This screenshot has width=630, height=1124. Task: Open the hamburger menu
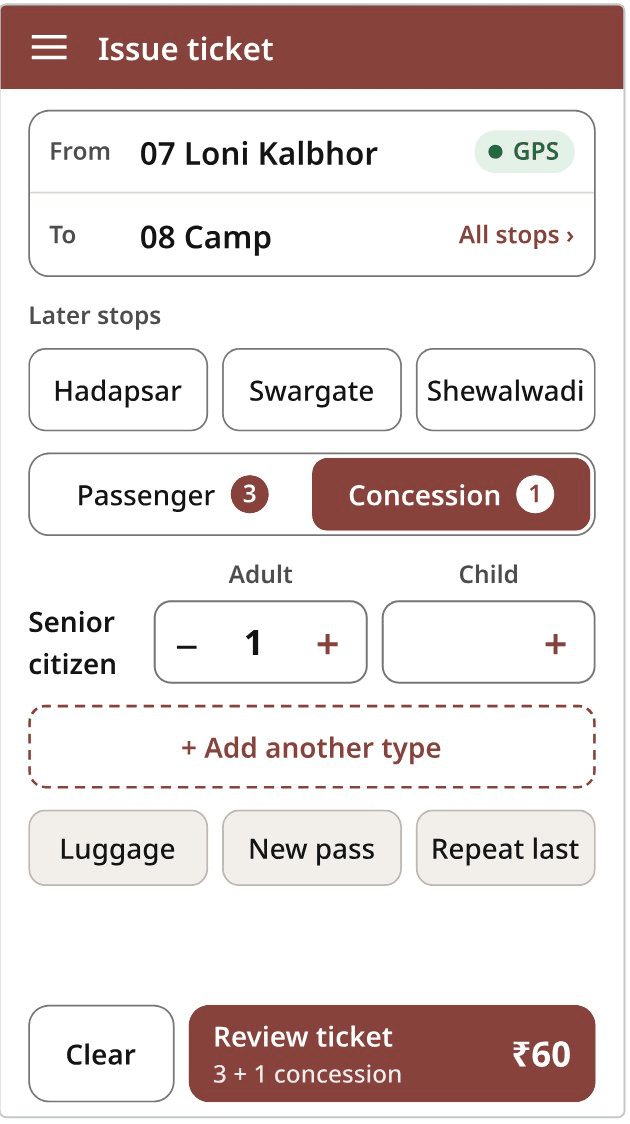pos(49,49)
